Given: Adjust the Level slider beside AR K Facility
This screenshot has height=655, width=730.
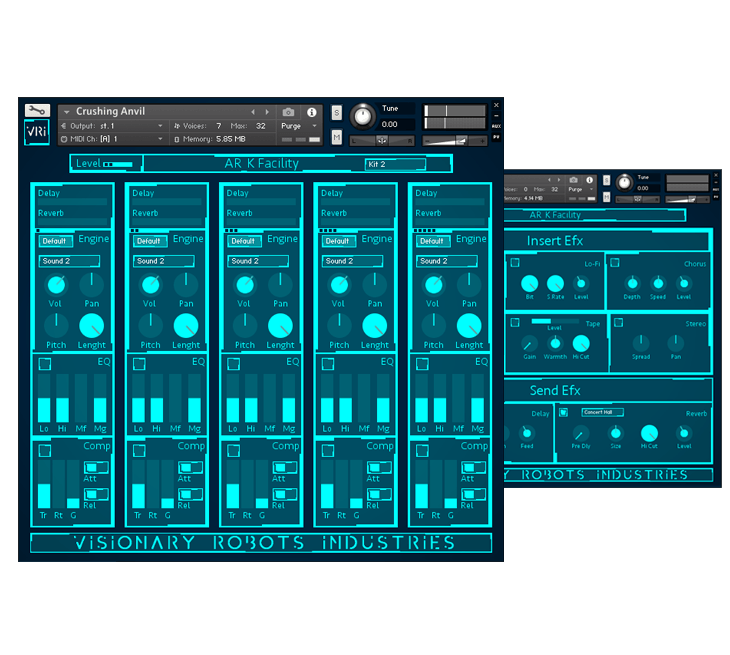Looking at the screenshot, I should pyautogui.click(x=118, y=164).
